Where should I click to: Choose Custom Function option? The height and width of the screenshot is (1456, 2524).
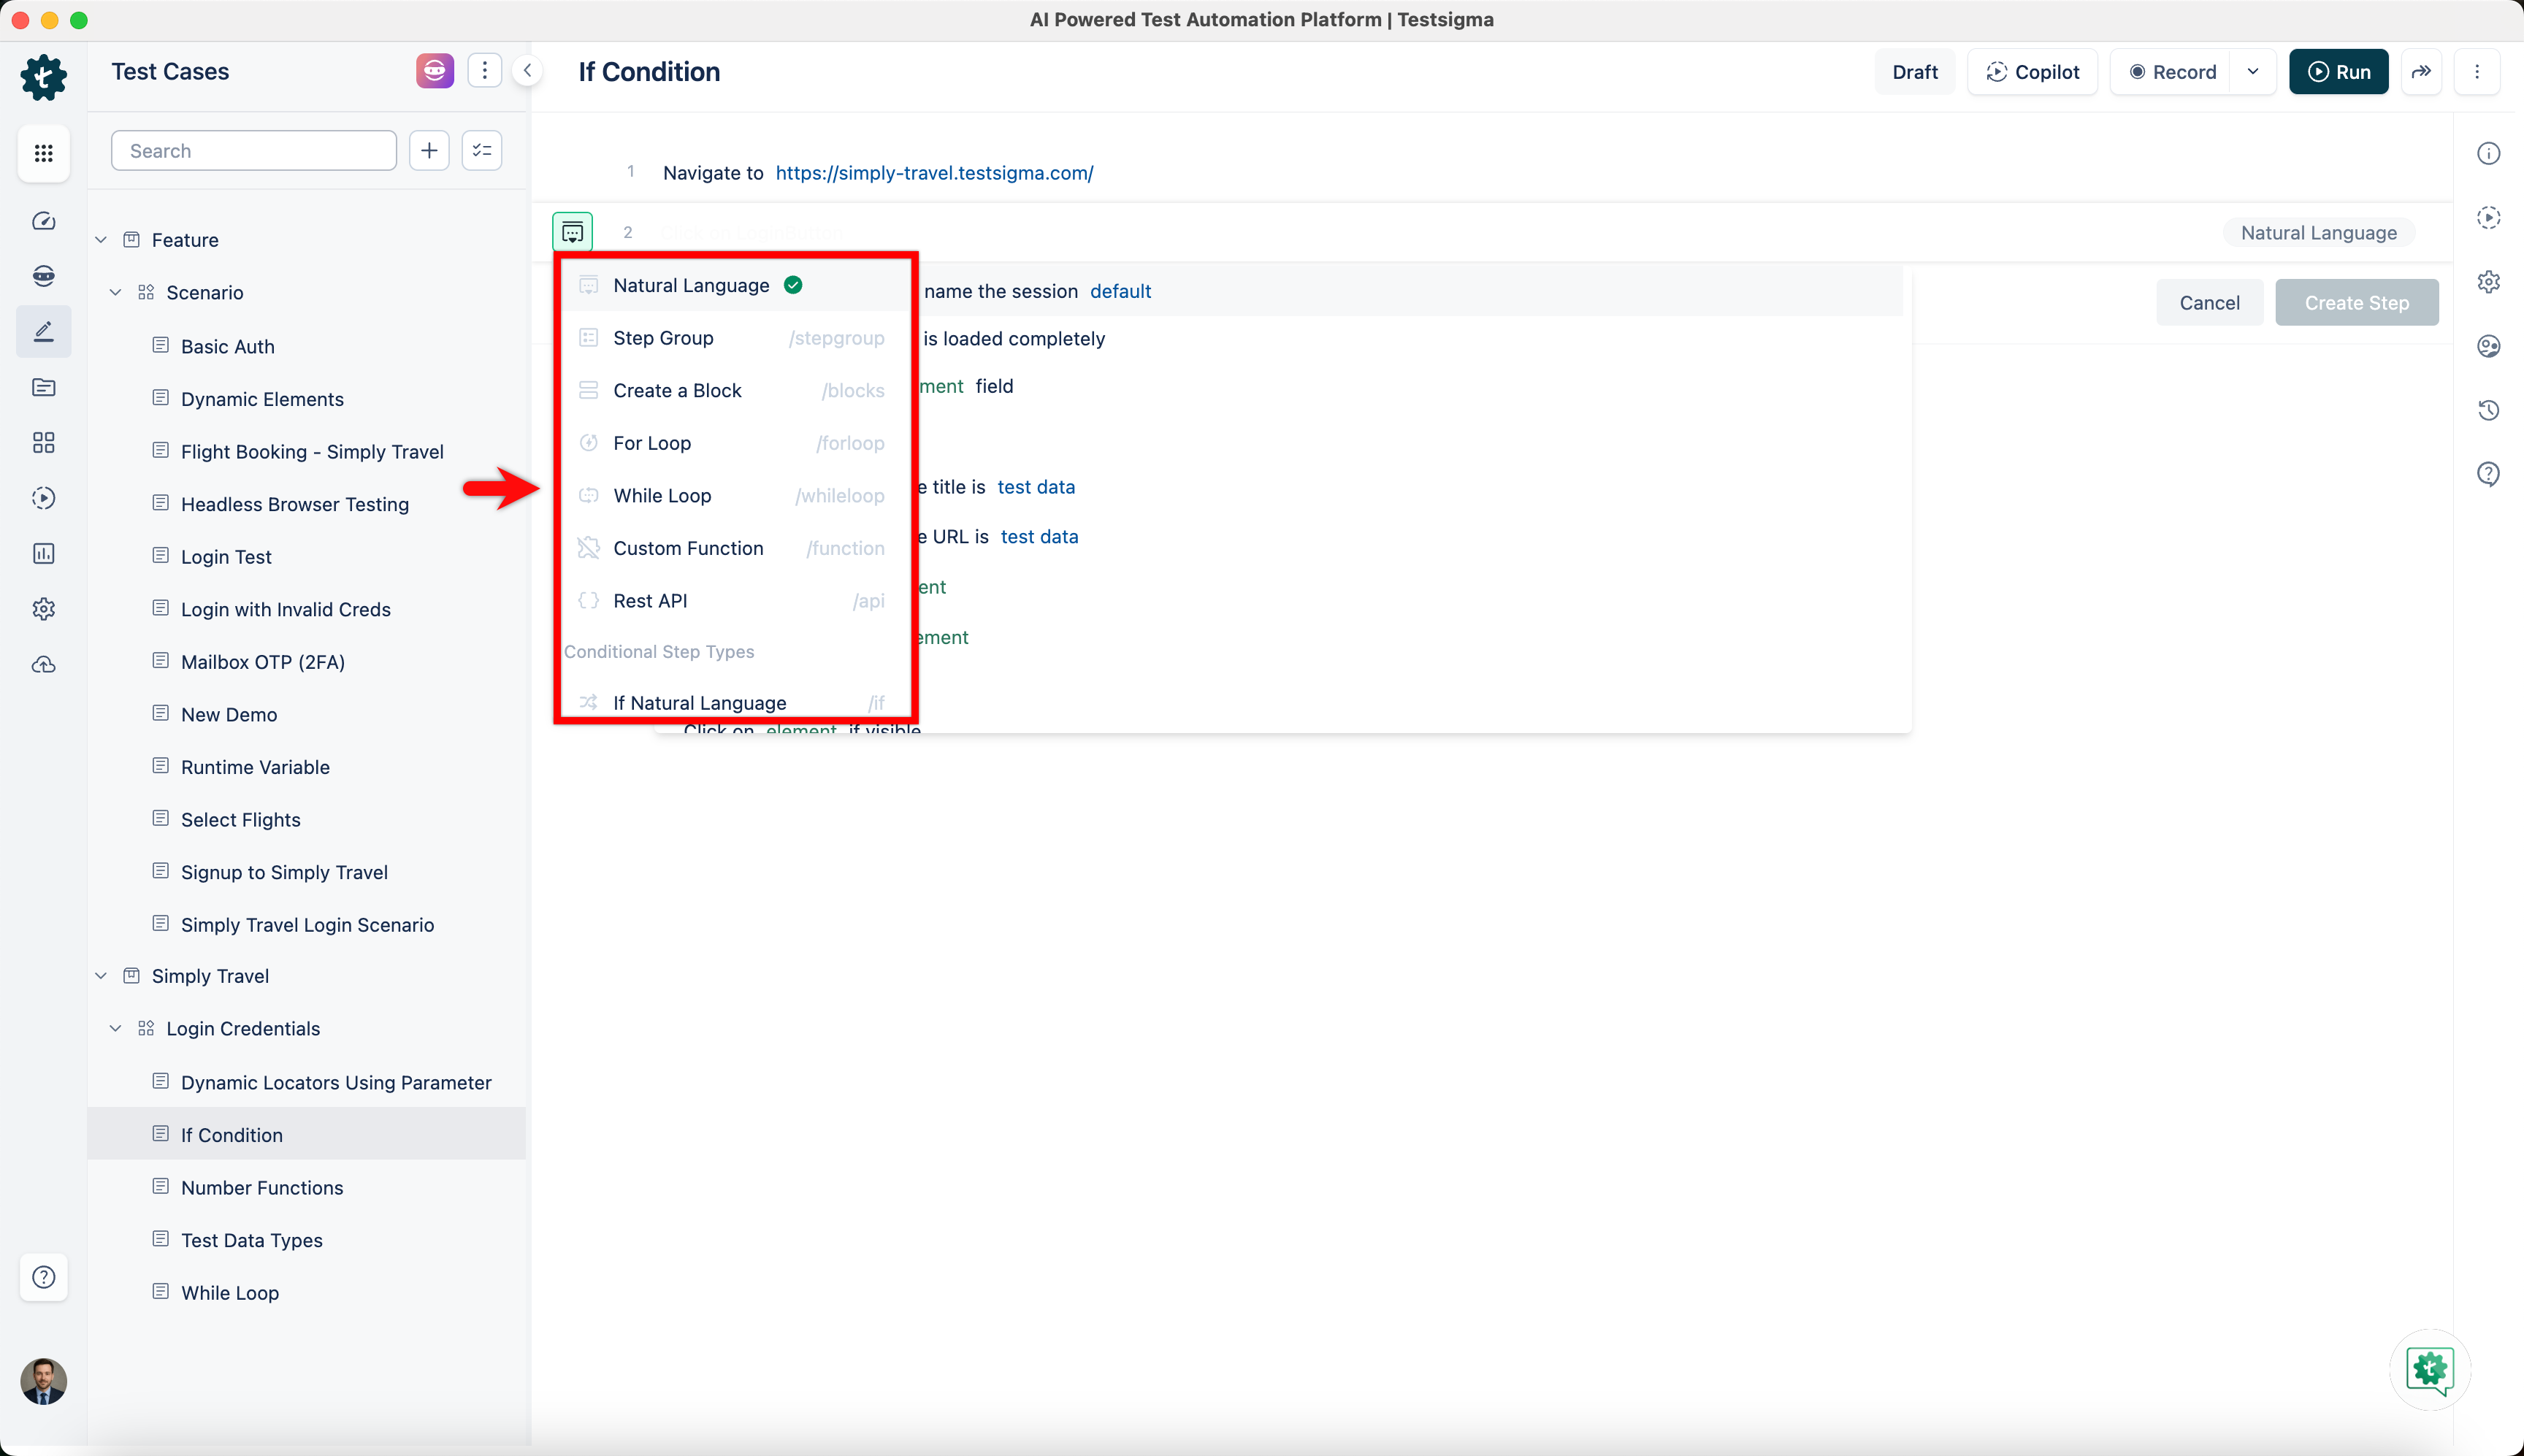(733, 548)
